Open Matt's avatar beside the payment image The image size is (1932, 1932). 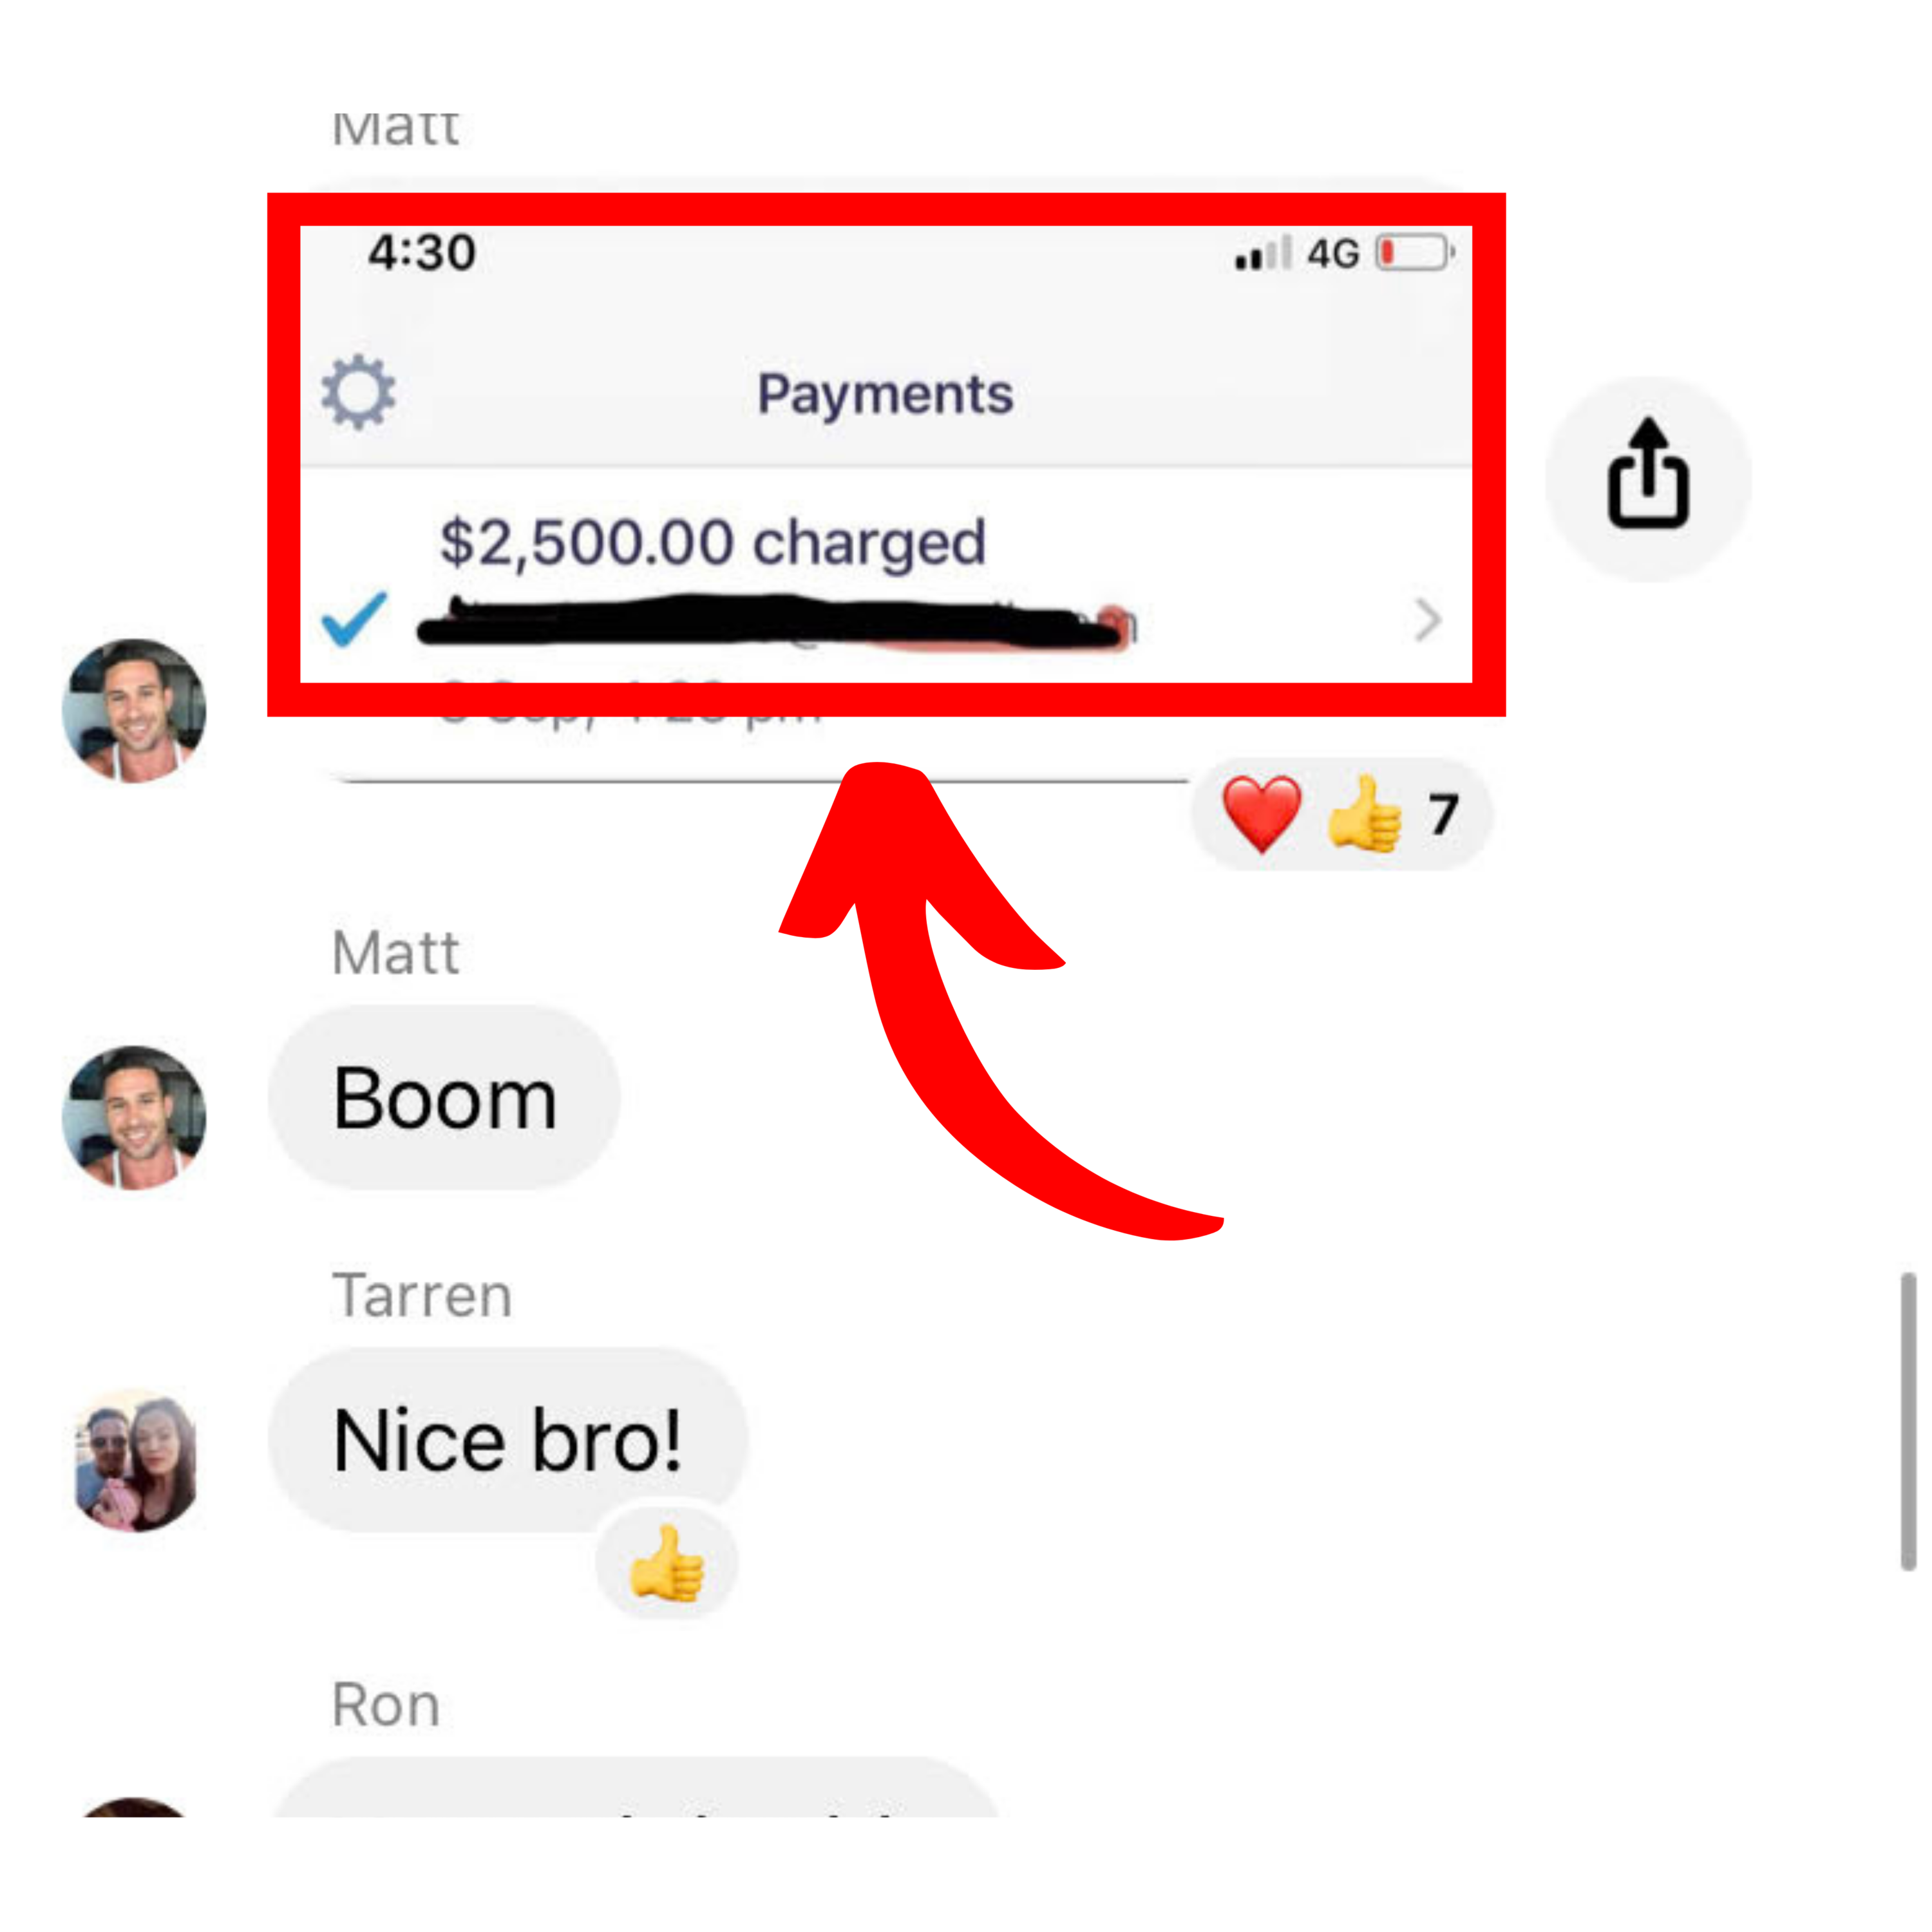[134, 710]
